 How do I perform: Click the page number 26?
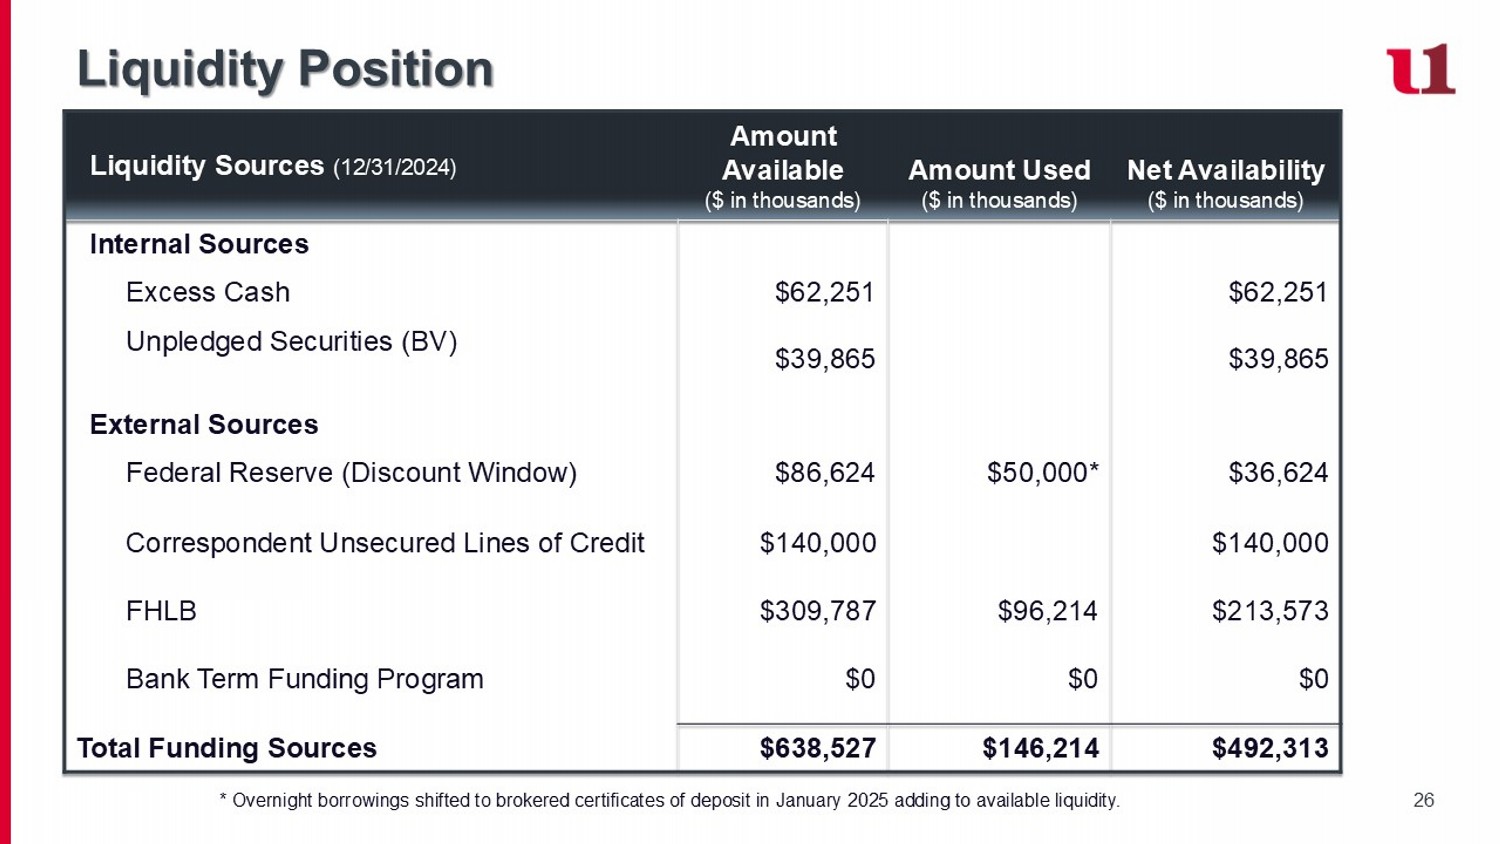[1423, 800]
